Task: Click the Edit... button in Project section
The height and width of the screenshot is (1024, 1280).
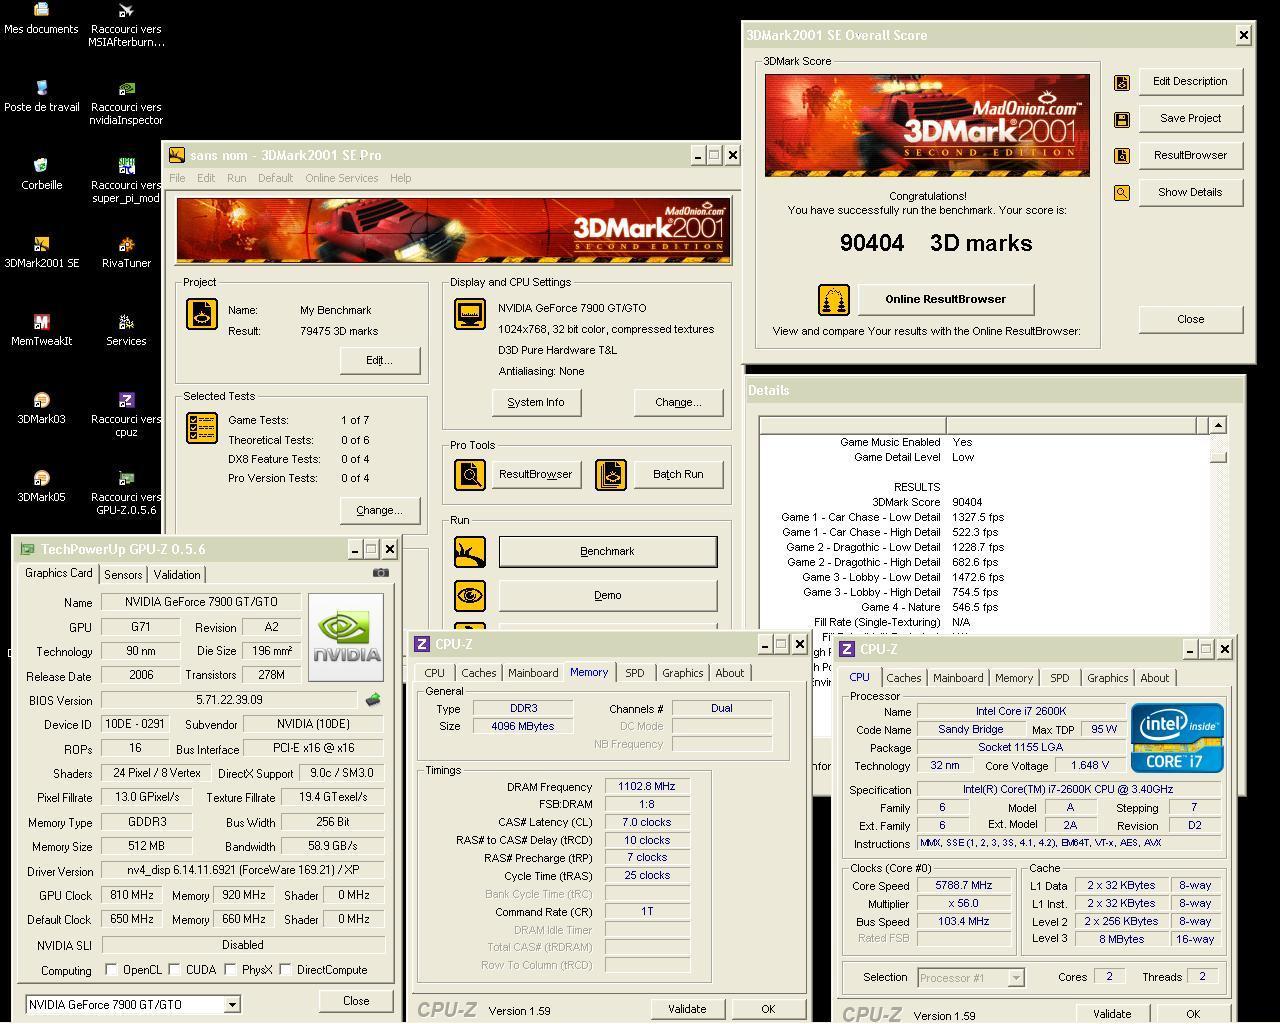Action: coord(380,360)
